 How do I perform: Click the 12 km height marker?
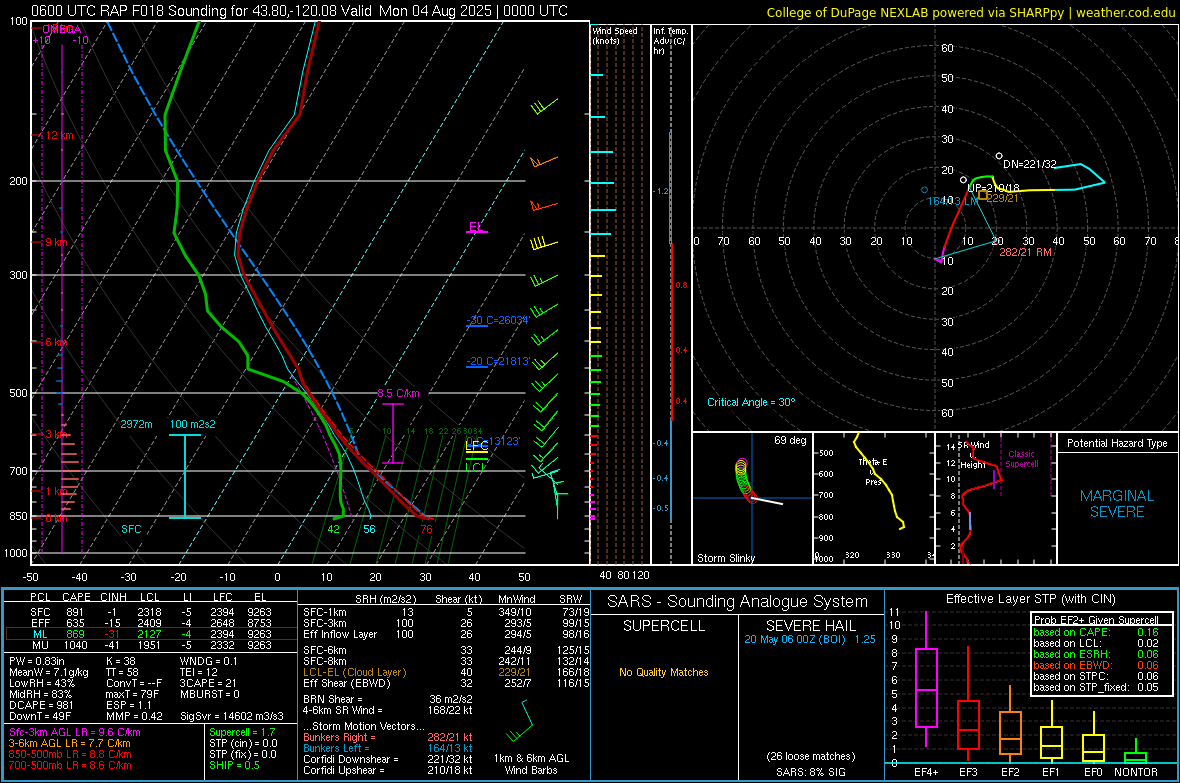click(x=57, y=136)
